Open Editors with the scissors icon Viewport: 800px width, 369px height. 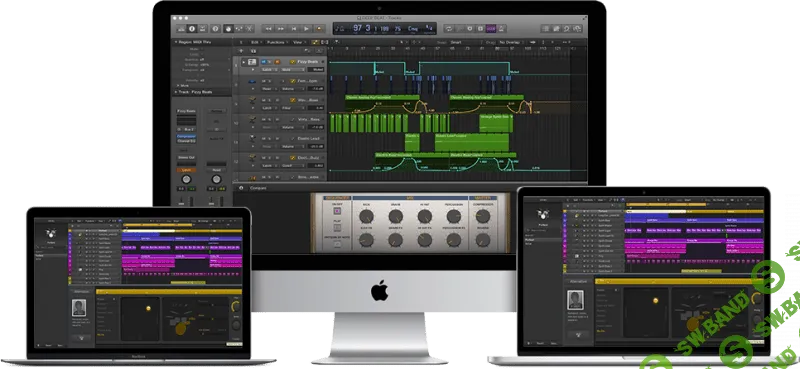(249, 29)
